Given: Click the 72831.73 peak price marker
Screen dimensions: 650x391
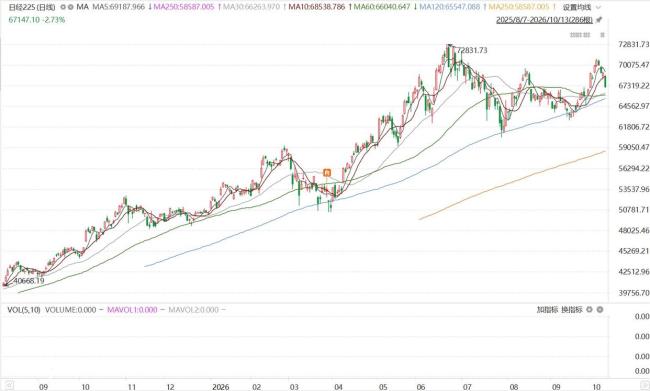Looking at the screenshot, I should [x=472, y=50].
